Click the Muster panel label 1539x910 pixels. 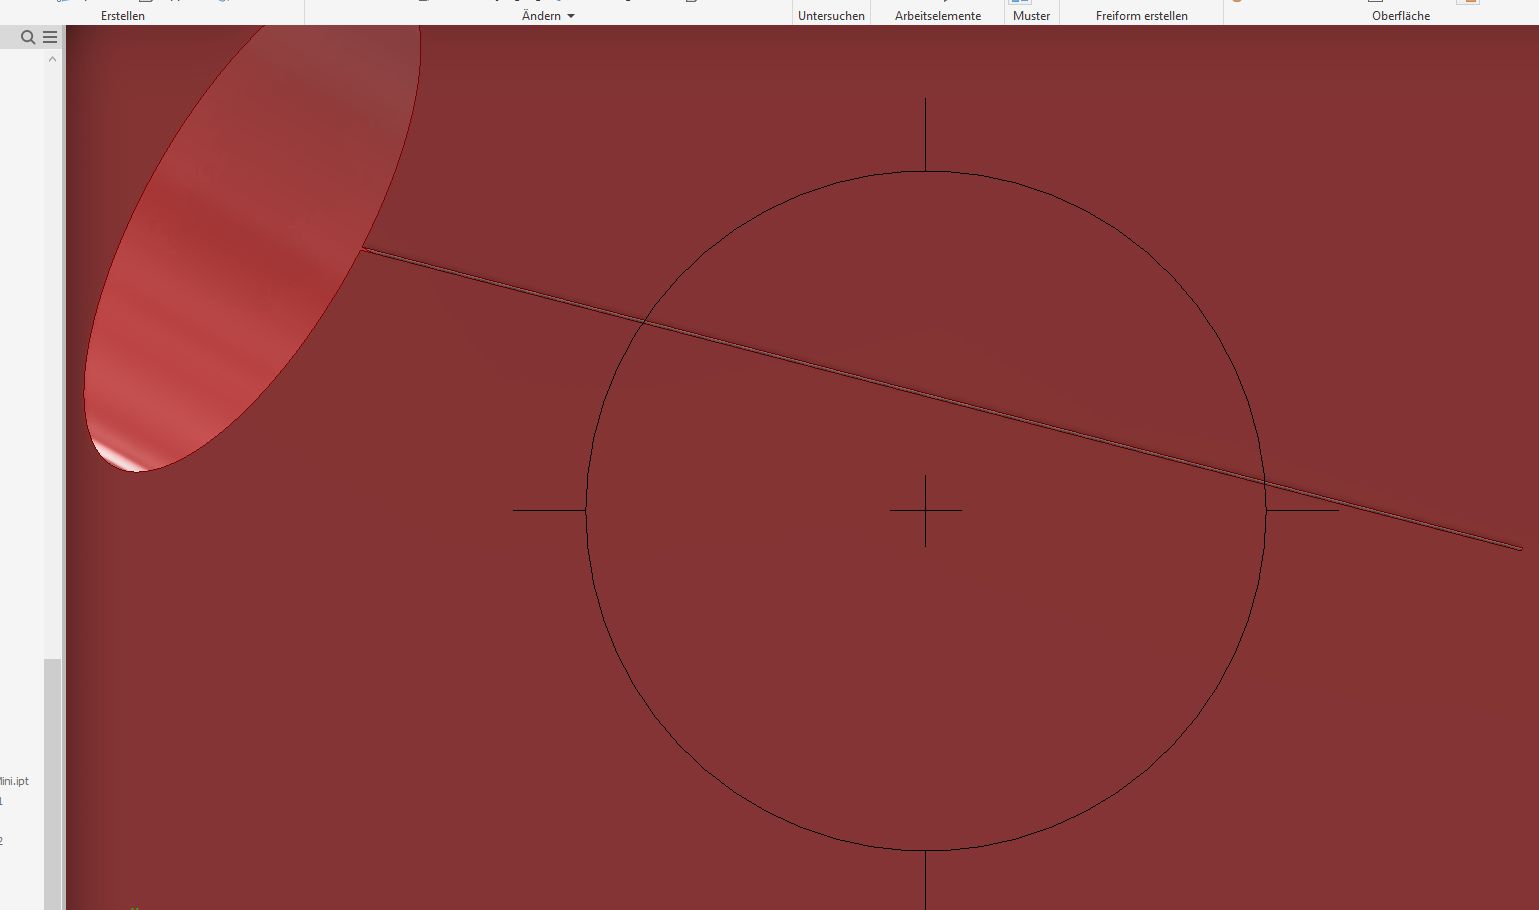(x=1031, y=16)
